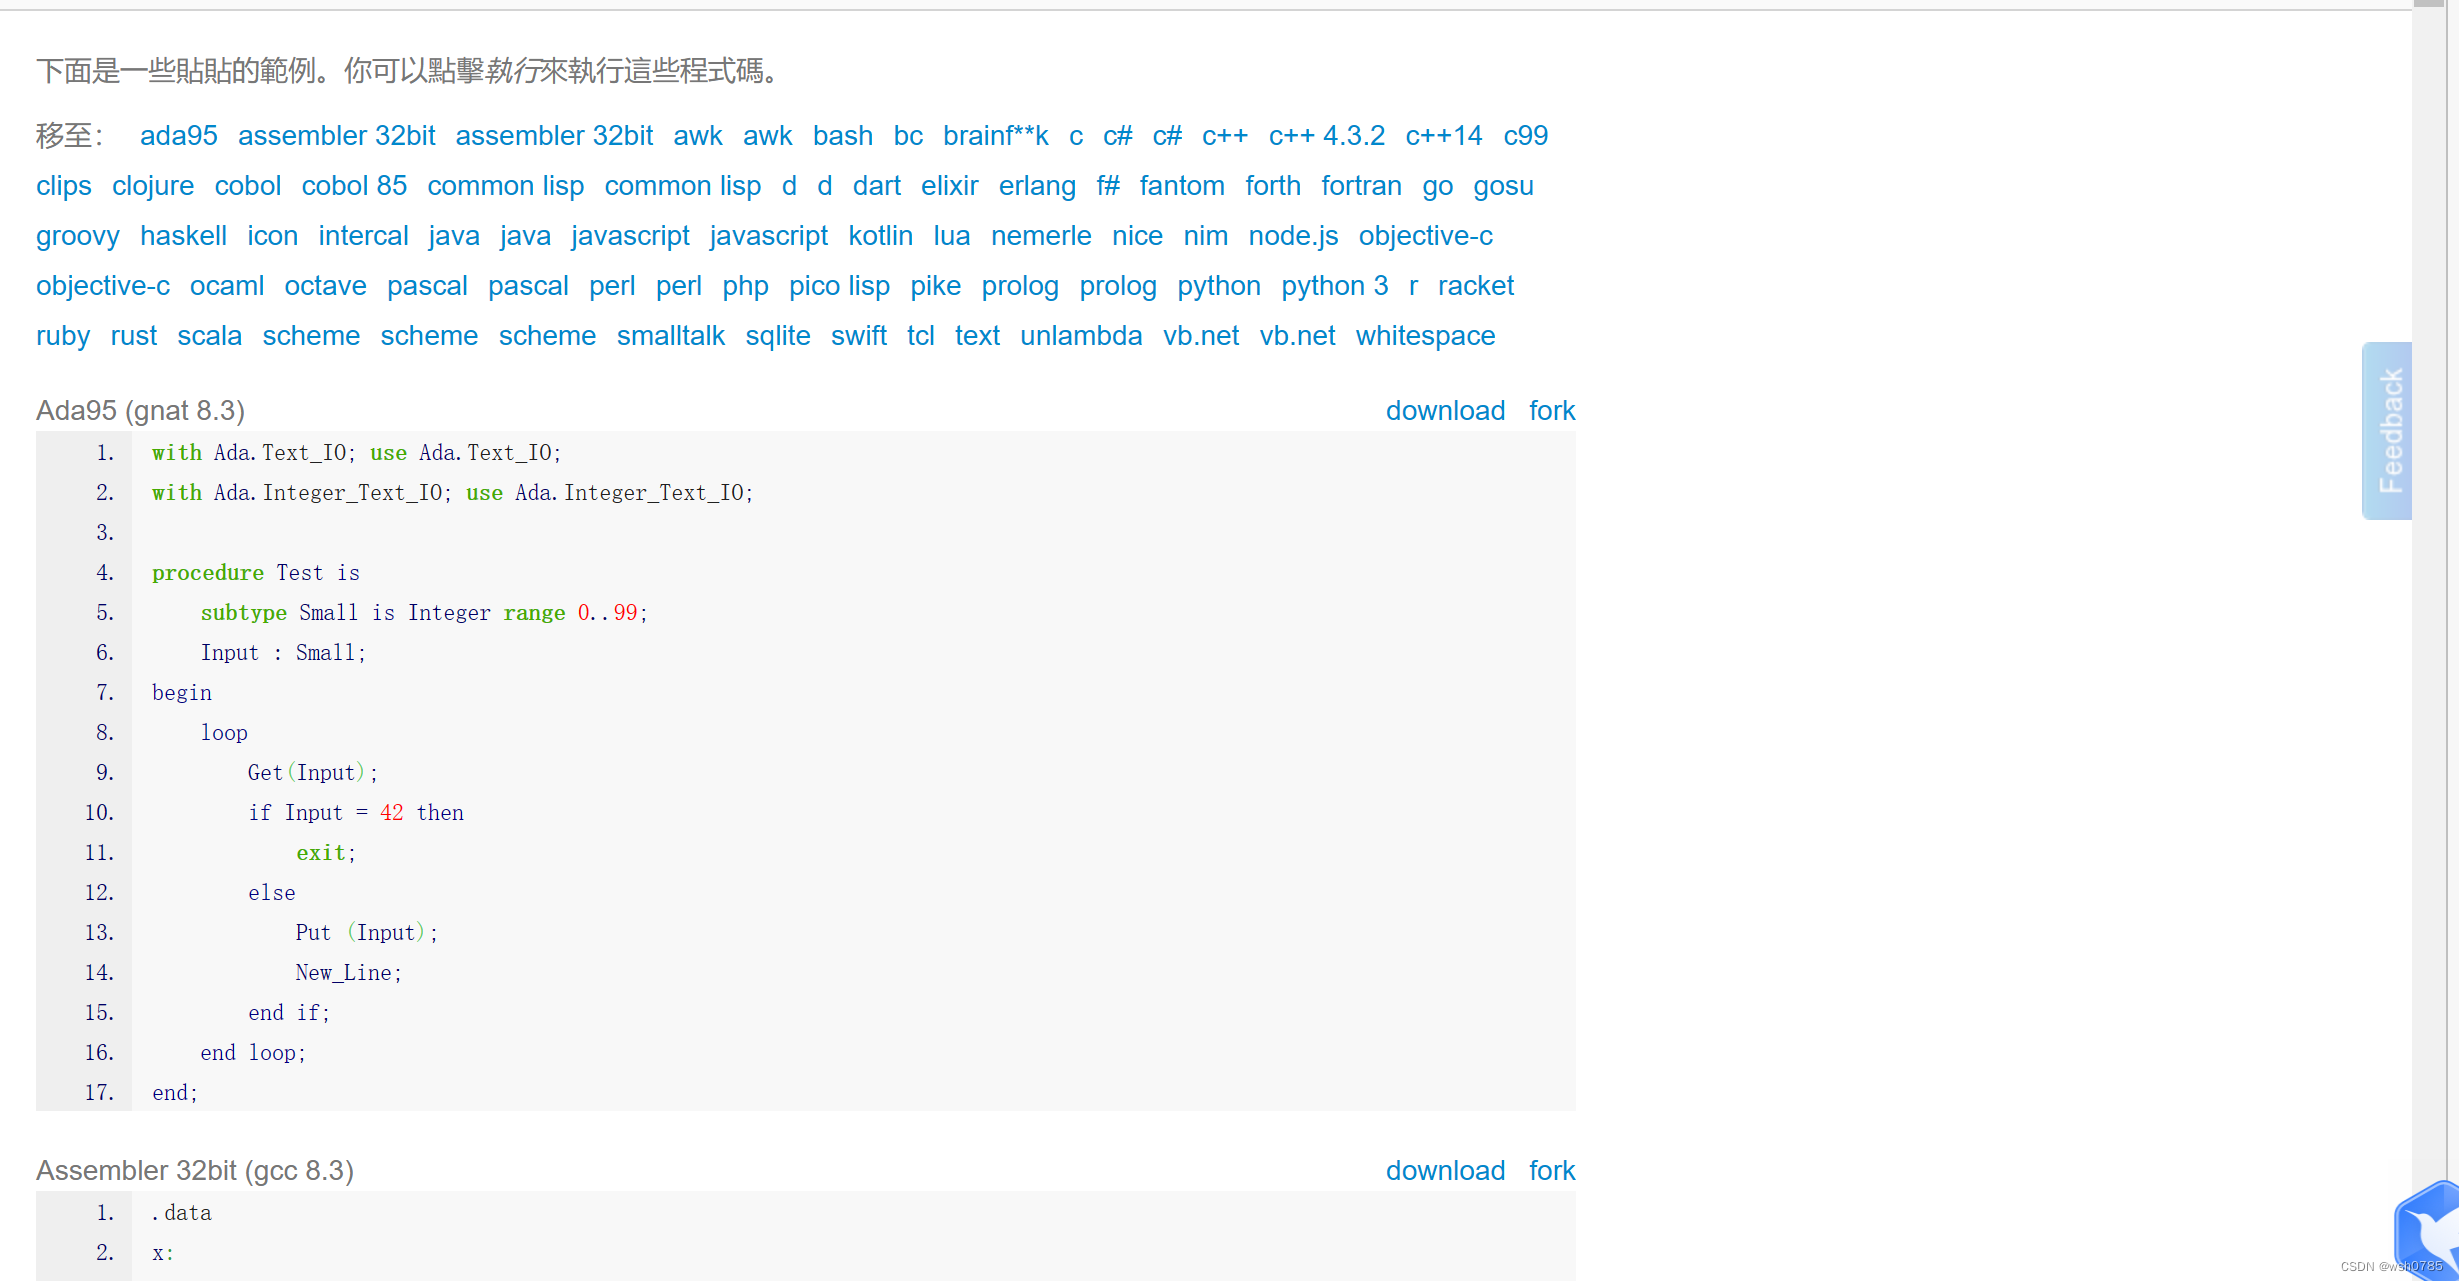Click the python language link
This screenshot has height=1281, width=2459.
[x=1218, y=286]
